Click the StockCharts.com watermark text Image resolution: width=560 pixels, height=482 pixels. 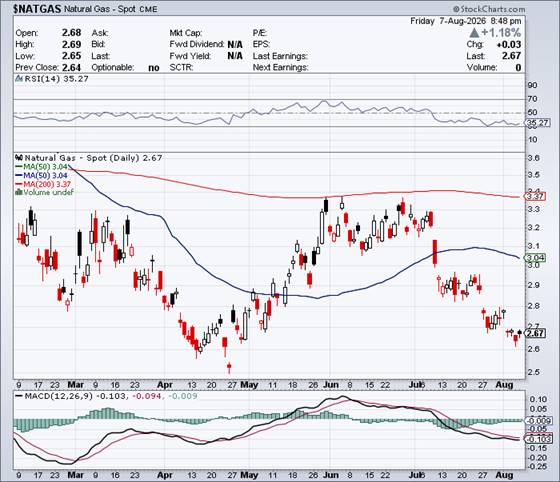point(489,9)
